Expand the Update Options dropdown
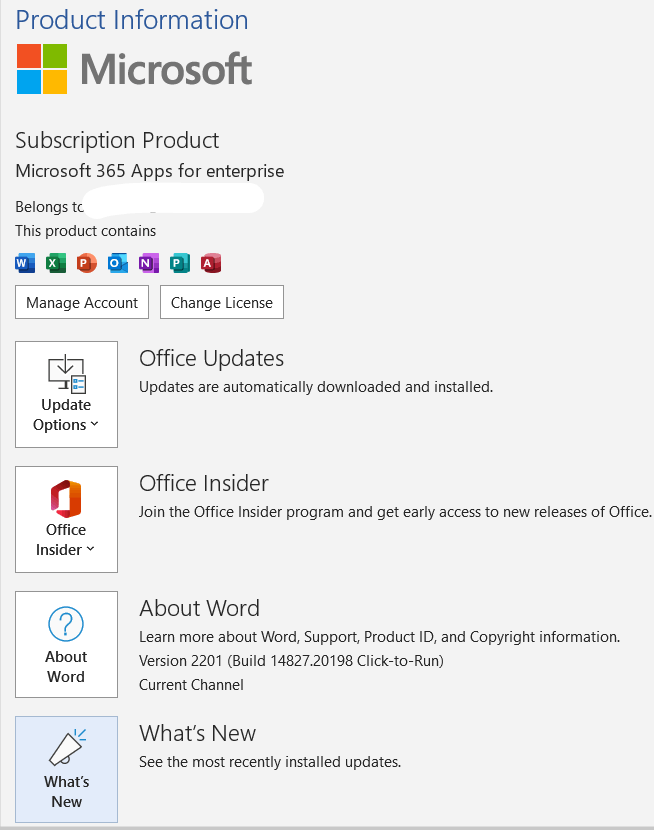The width and height of the screenshot is (654, 830). pos(67,394)
